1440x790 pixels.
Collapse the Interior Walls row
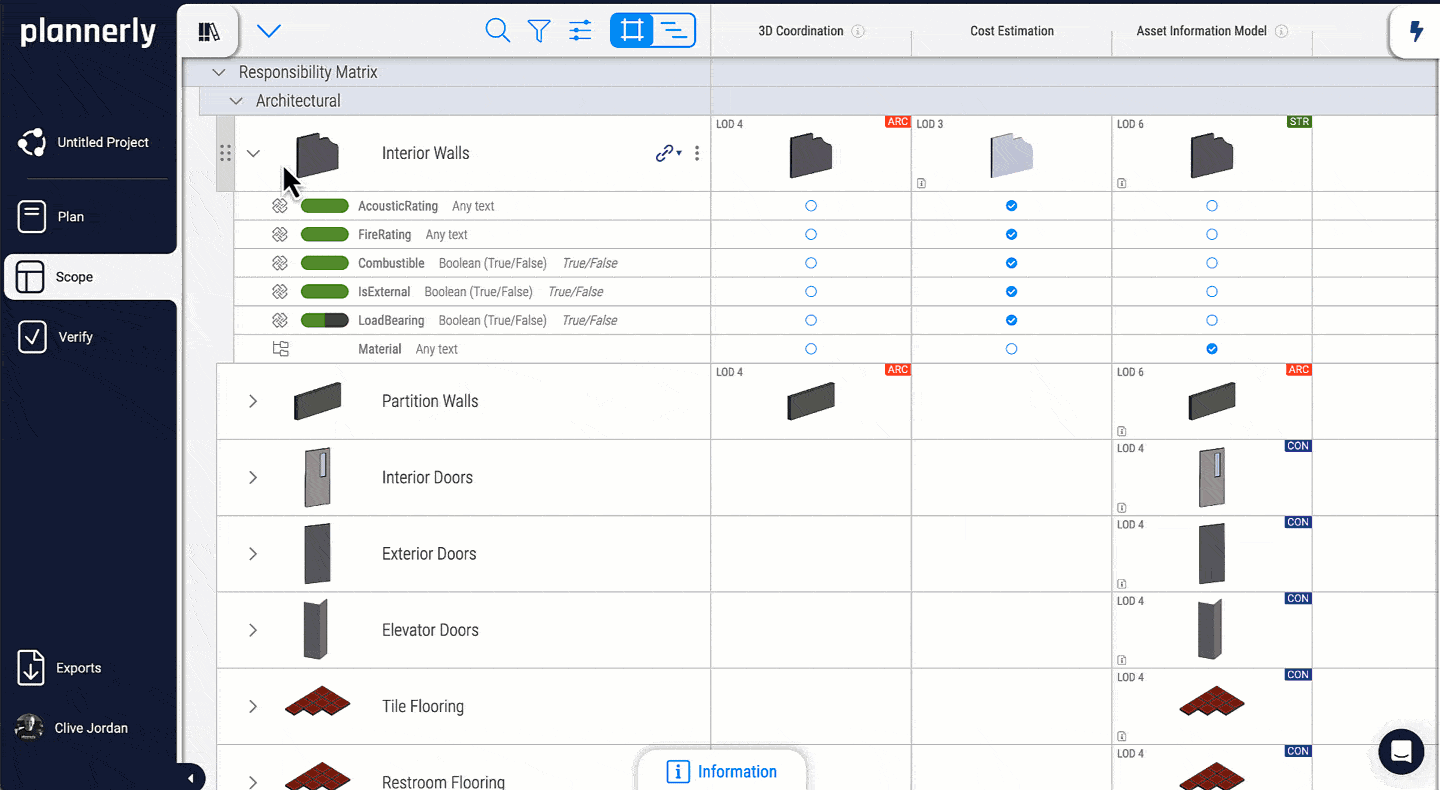point(253,153)
